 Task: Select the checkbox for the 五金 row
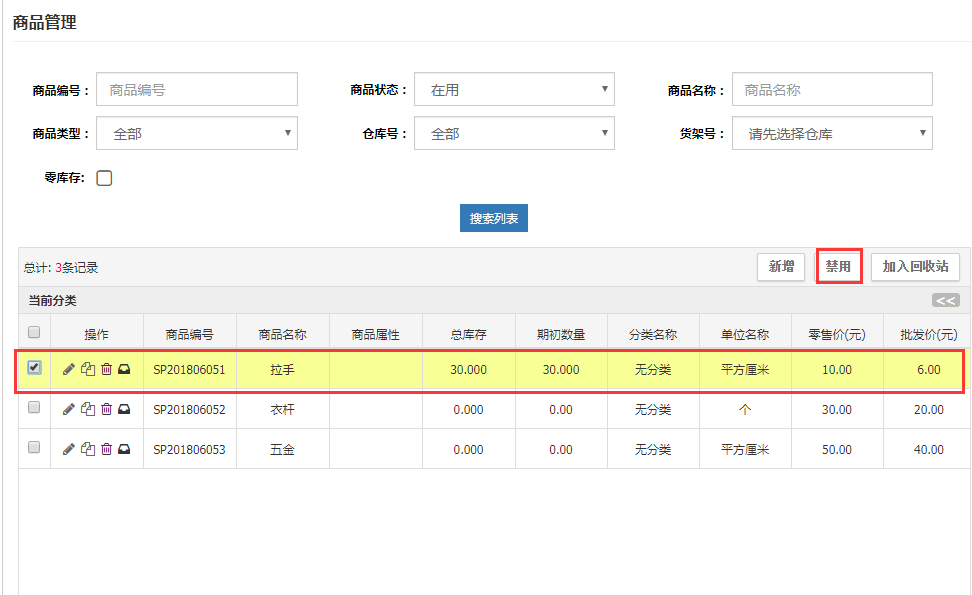[34, 448]
